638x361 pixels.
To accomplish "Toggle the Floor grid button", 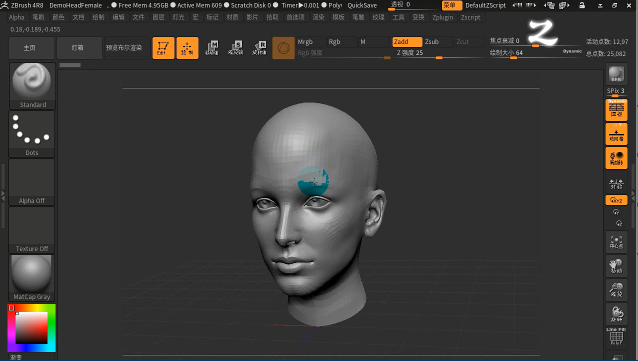I will (616, 134).
